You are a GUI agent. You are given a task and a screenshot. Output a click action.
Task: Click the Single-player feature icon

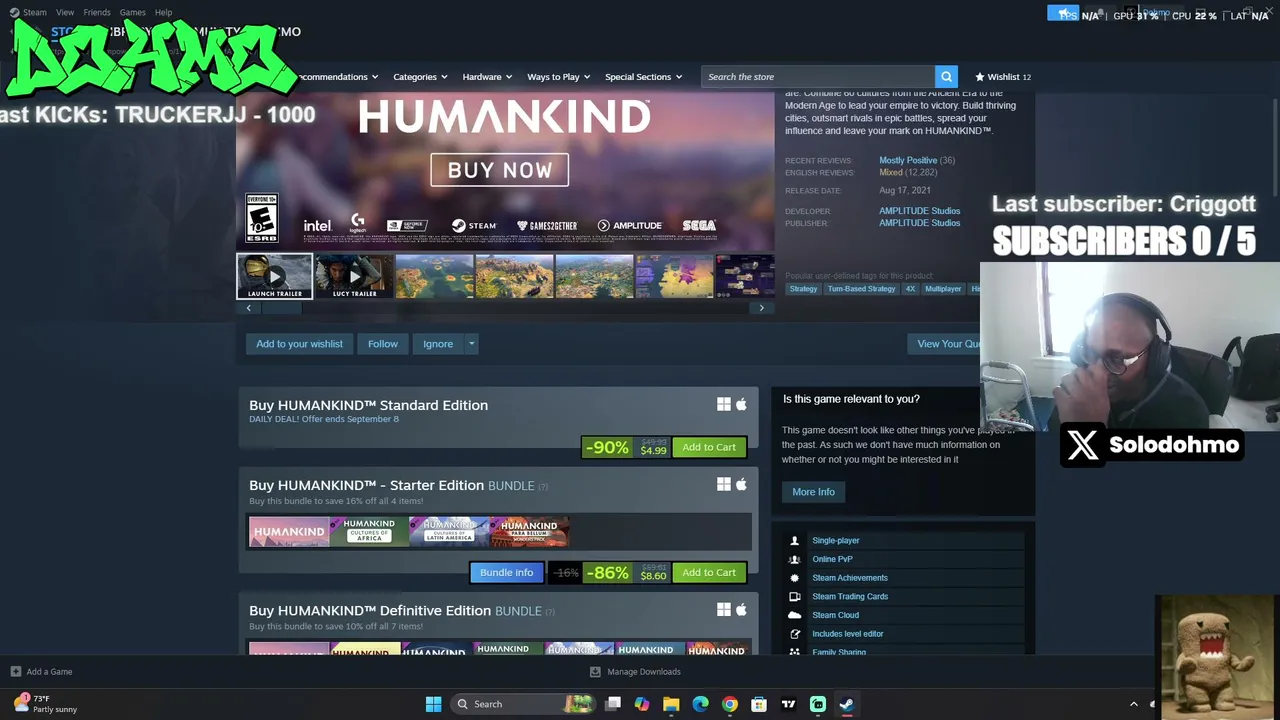[795, 541]
